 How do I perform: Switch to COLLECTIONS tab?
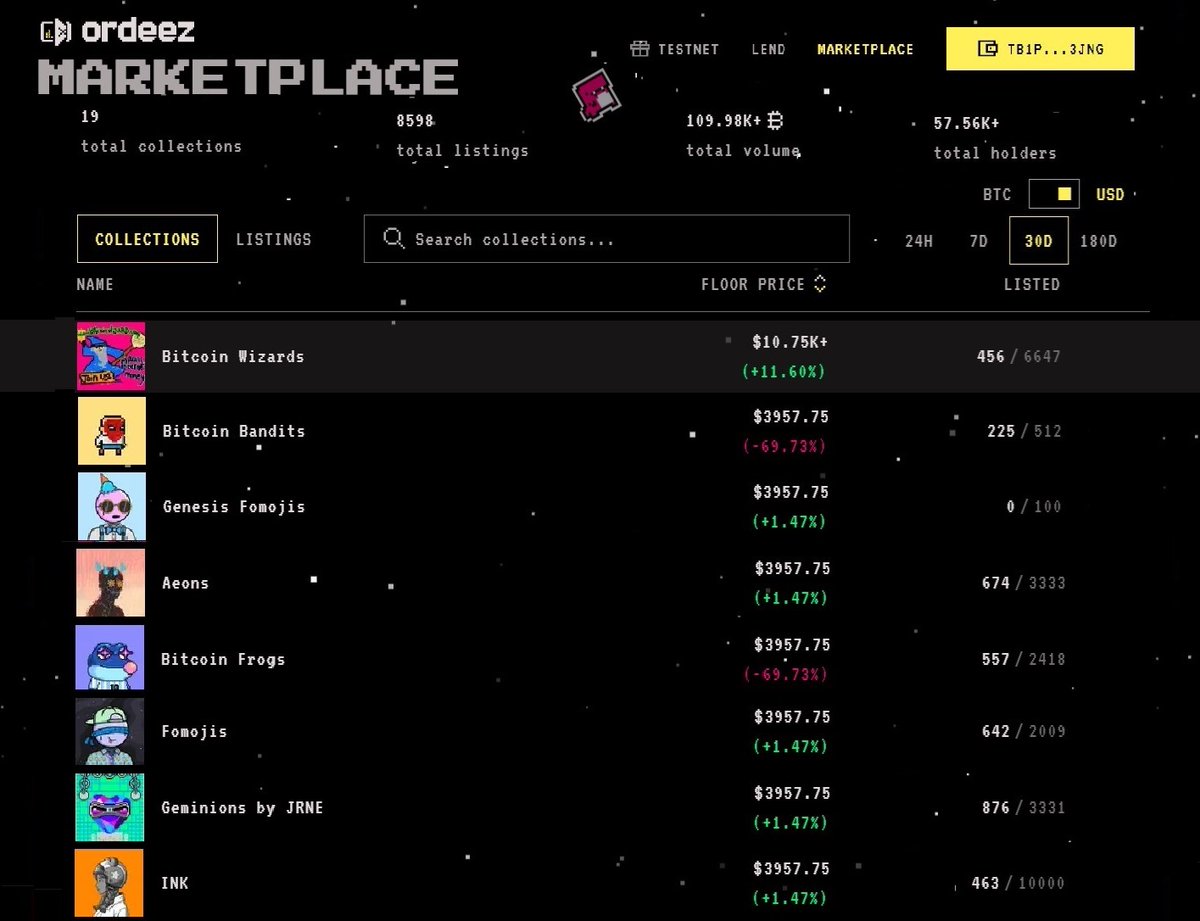pos(147,239)
